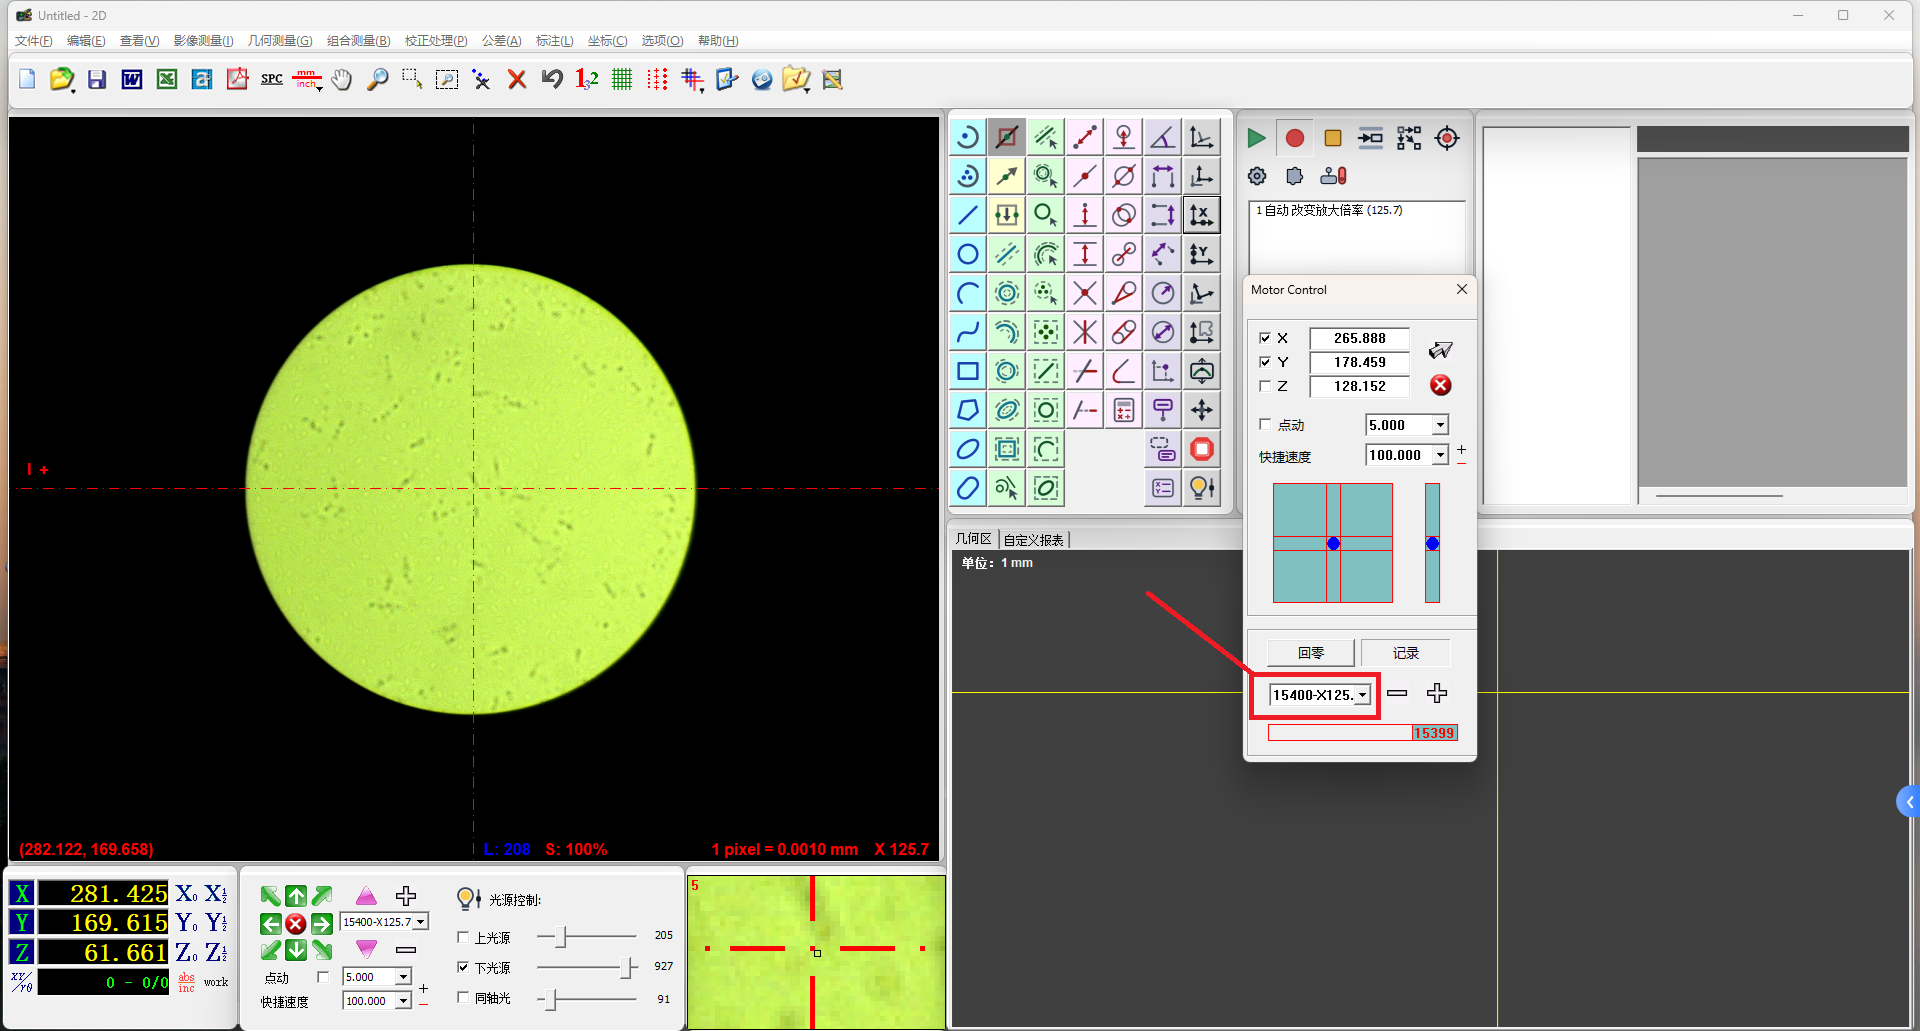Click the red stop octagon tool icon
1920x1031 pixels.
pyautogui.click(x=1202, y=449)
